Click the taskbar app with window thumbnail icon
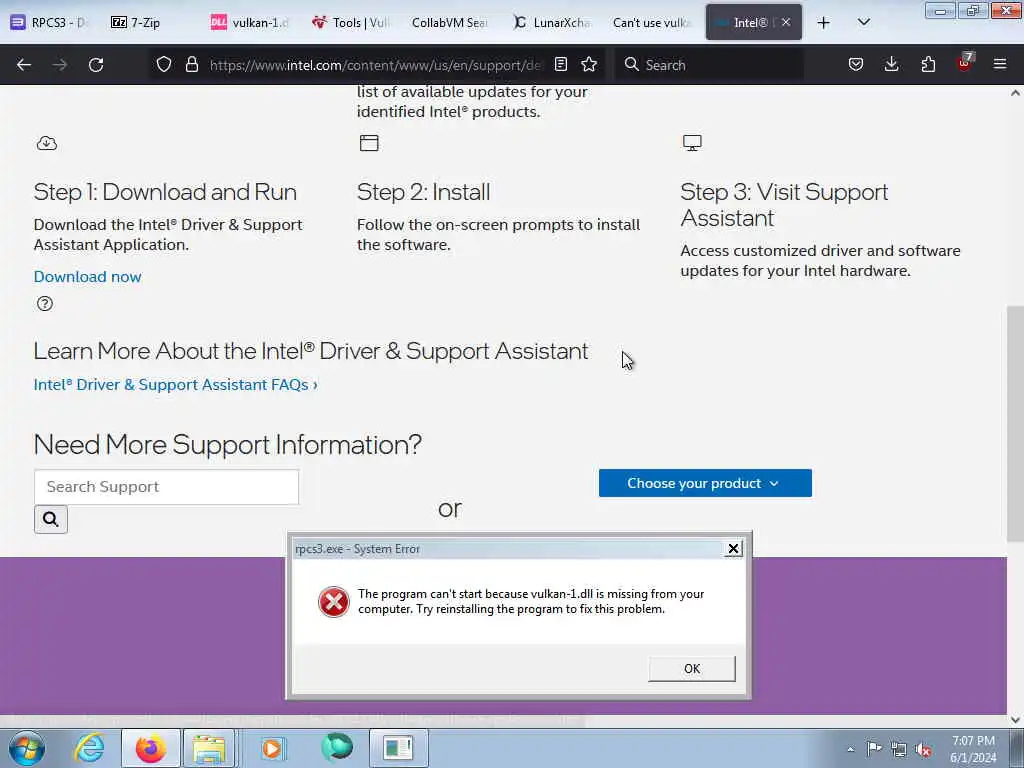 point(398,748)
